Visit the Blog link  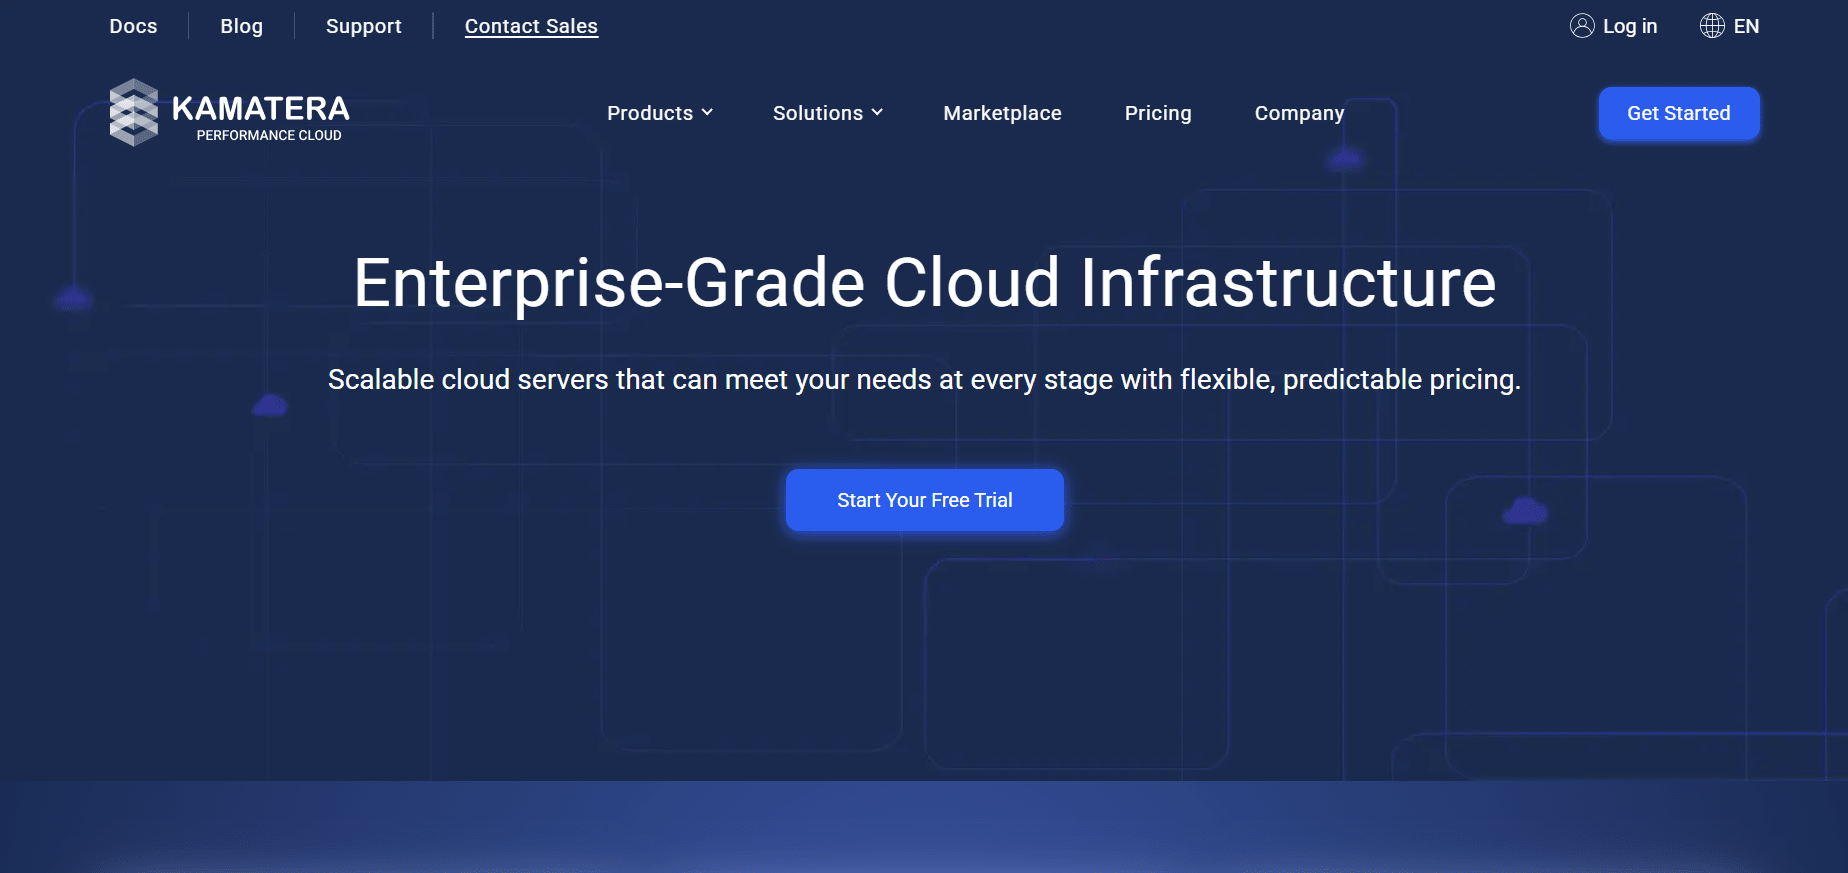[x=241, y=27]
